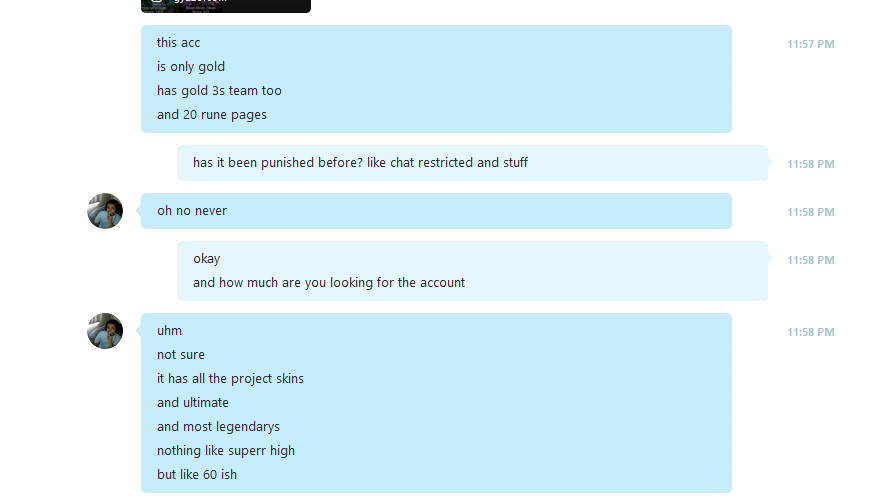
Task: Select the "but like 60 ish" message
Action: tap(197, 475)
